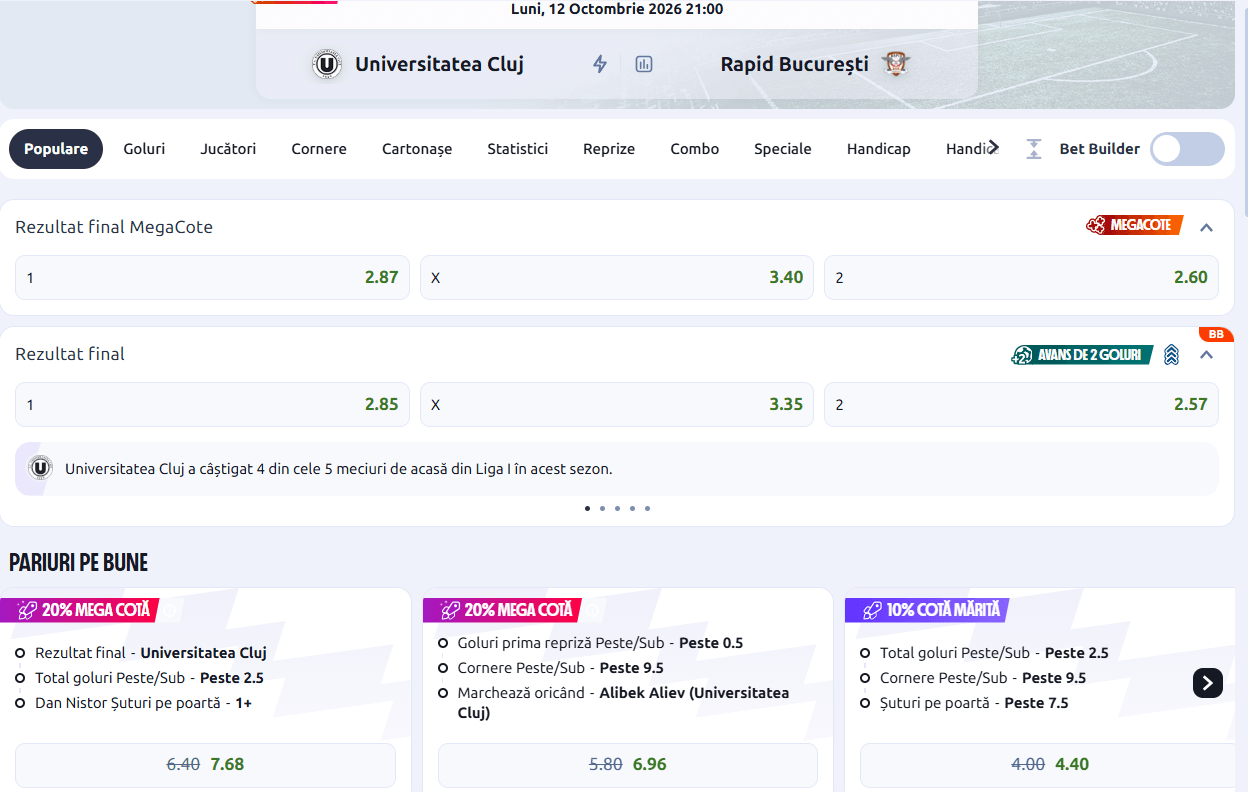This screenshot has height=792, width=1248.
Task: Switch to the Speciale tab
Action: 783,149
